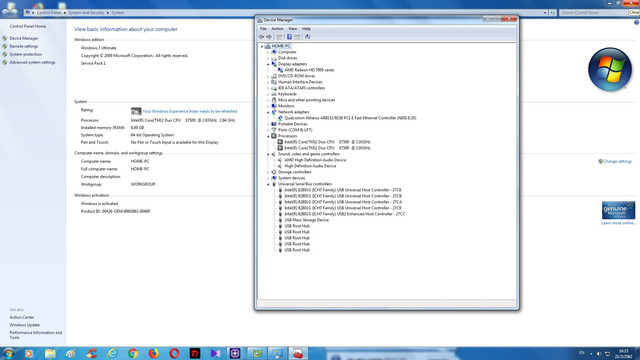Viewport: 640px width, 360px height.
Task: Click the shield icon beside Remote settings
Action: pos(5,46)
